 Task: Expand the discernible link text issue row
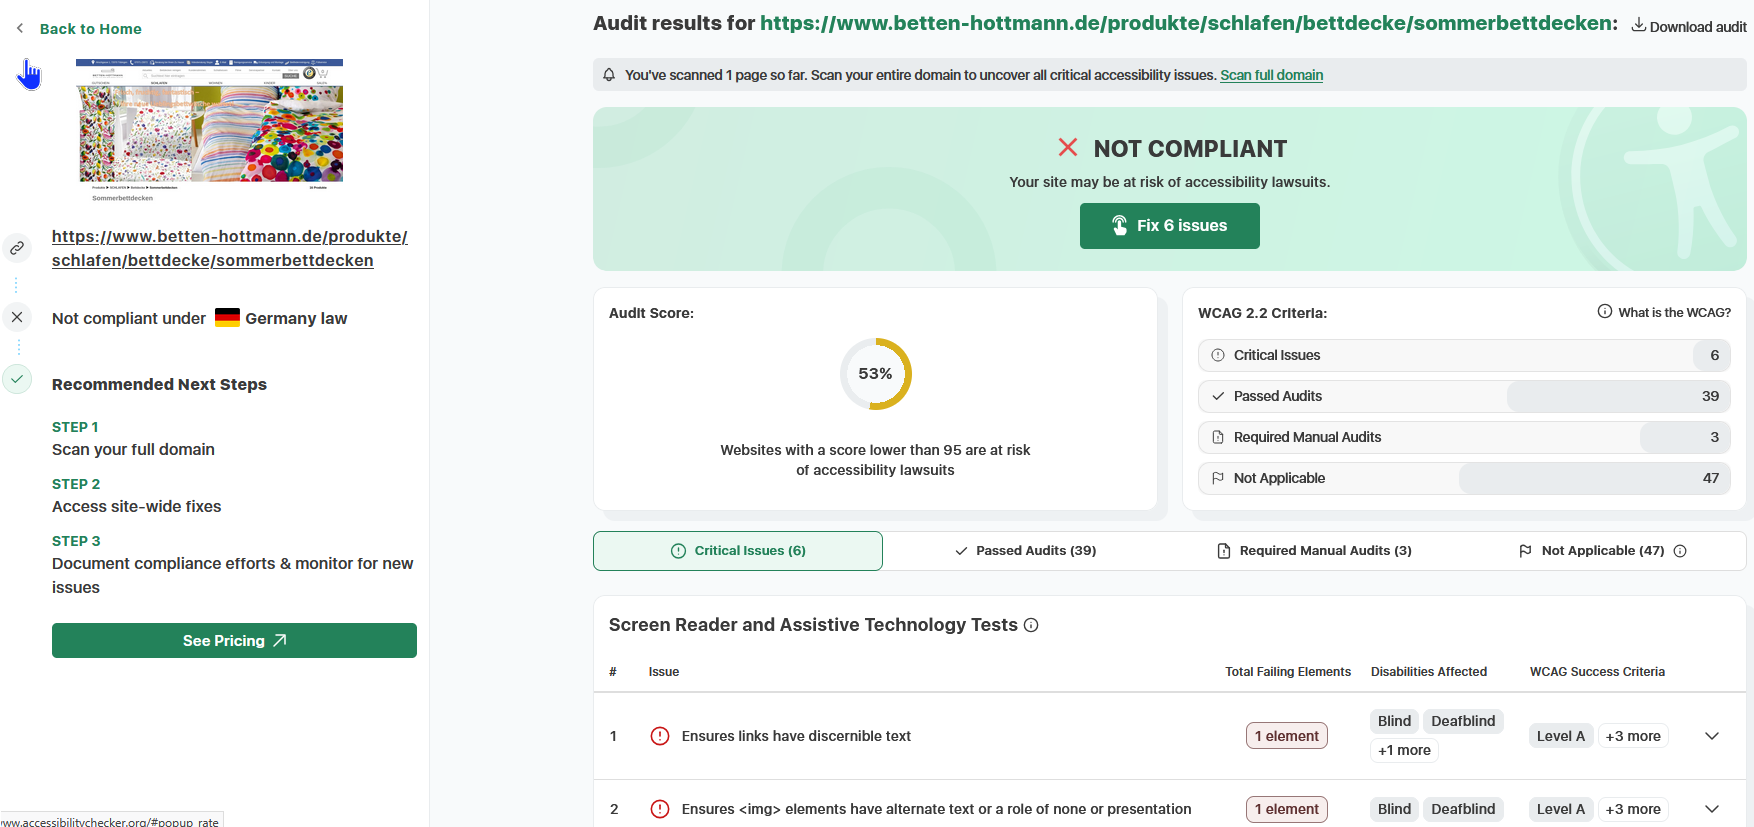(x=1711, y=736)
